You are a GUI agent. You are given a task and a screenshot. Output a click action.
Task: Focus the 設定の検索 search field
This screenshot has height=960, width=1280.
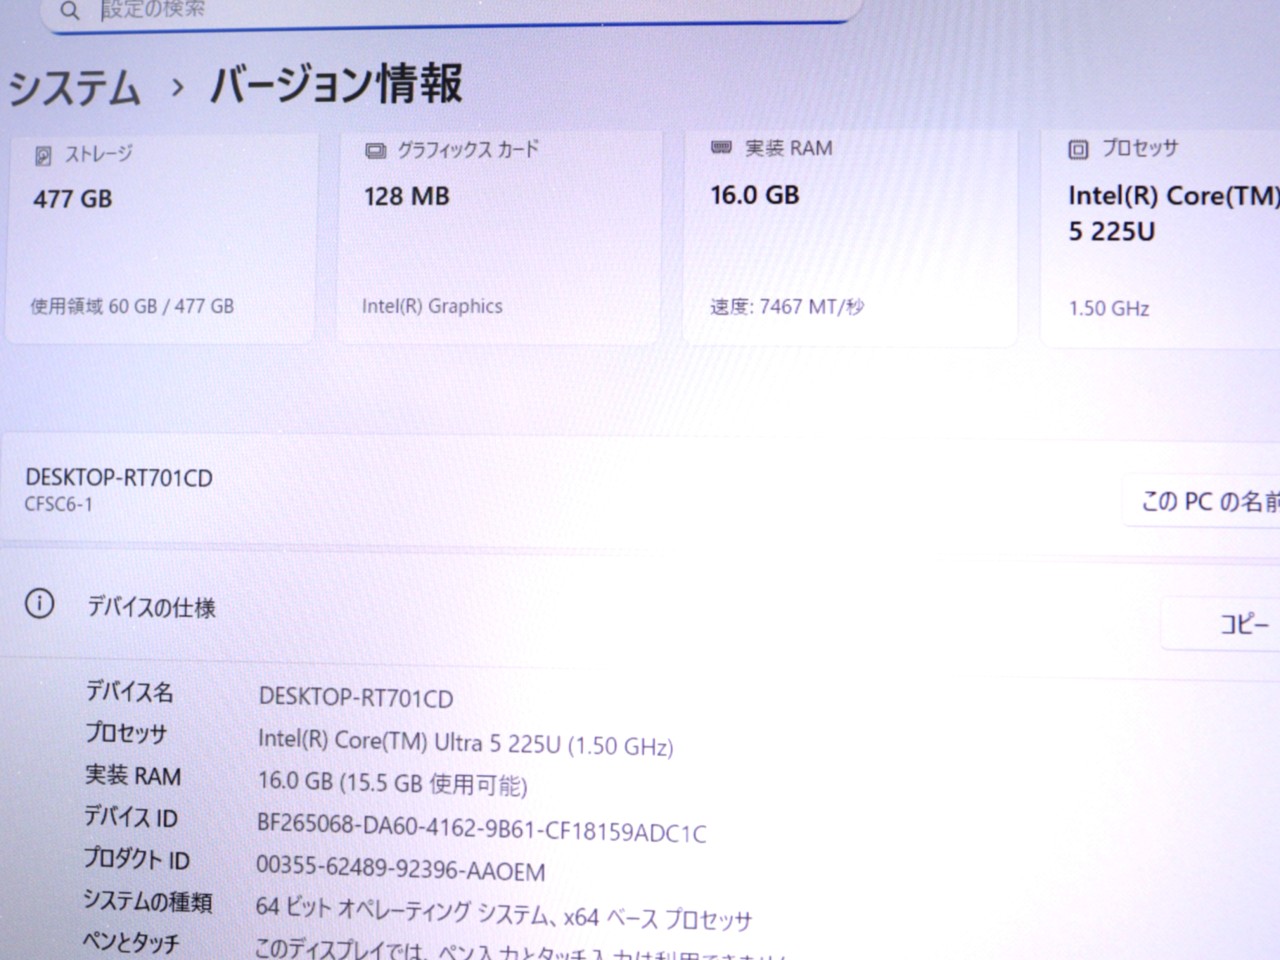point(450,10)
